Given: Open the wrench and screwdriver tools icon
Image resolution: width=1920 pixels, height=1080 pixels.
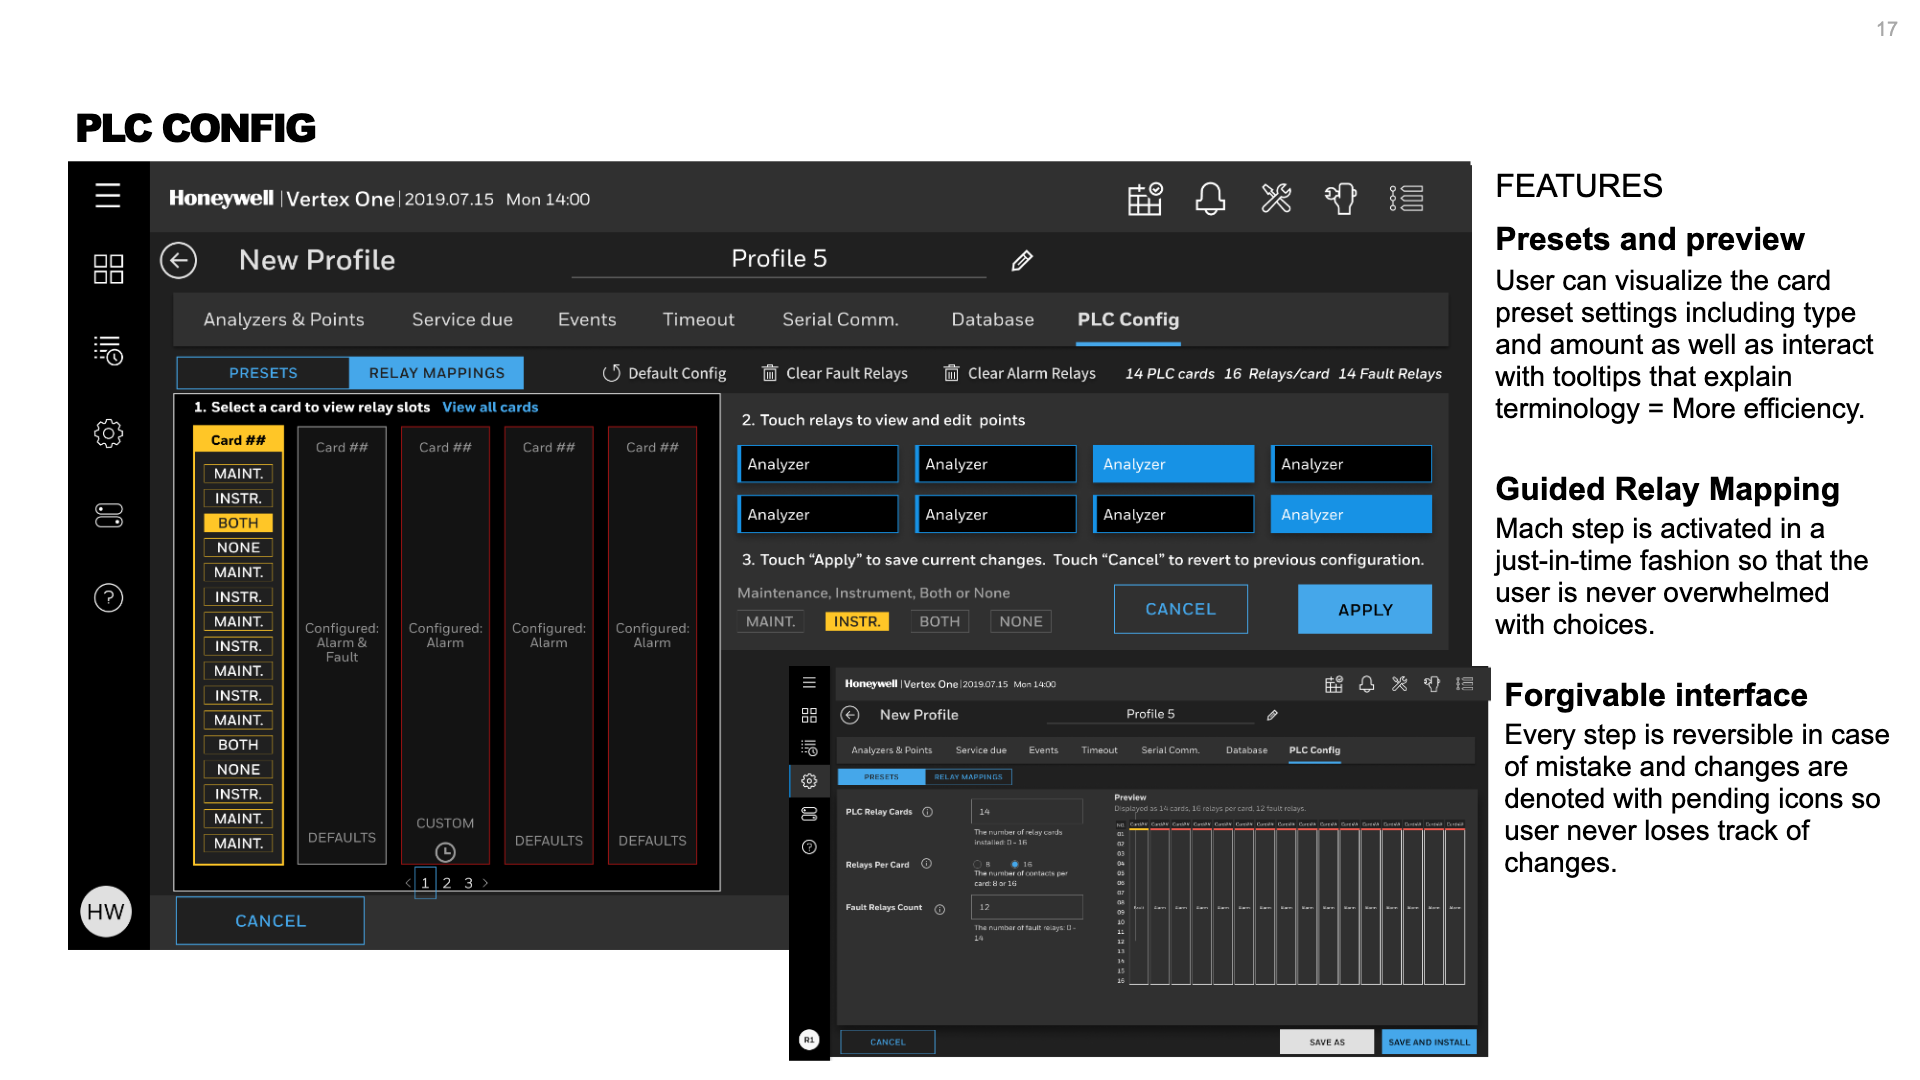Looking at the screenshot, I should point(1276,198).
